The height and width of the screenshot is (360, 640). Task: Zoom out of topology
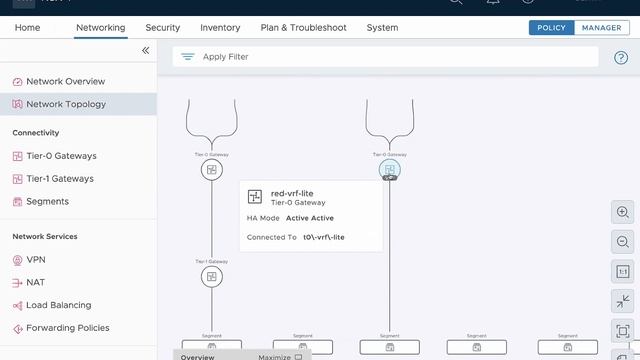point(622,242)
